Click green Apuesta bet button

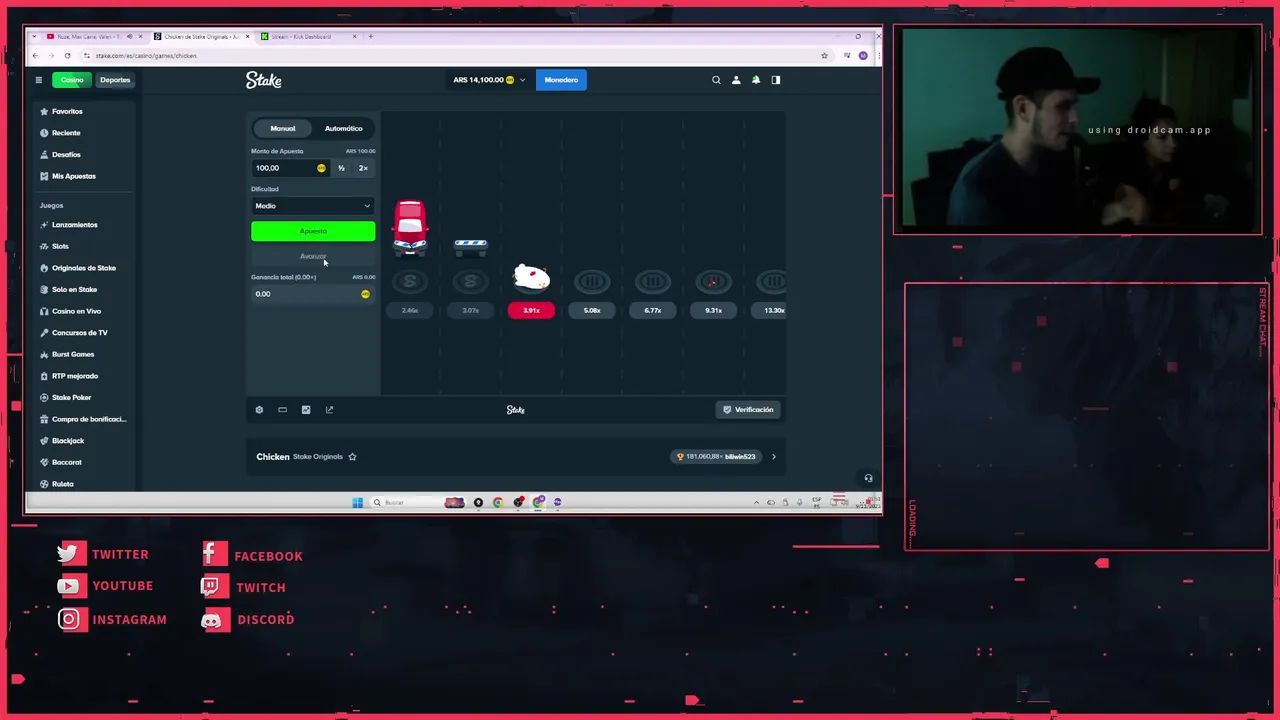[x=313, y=232]
